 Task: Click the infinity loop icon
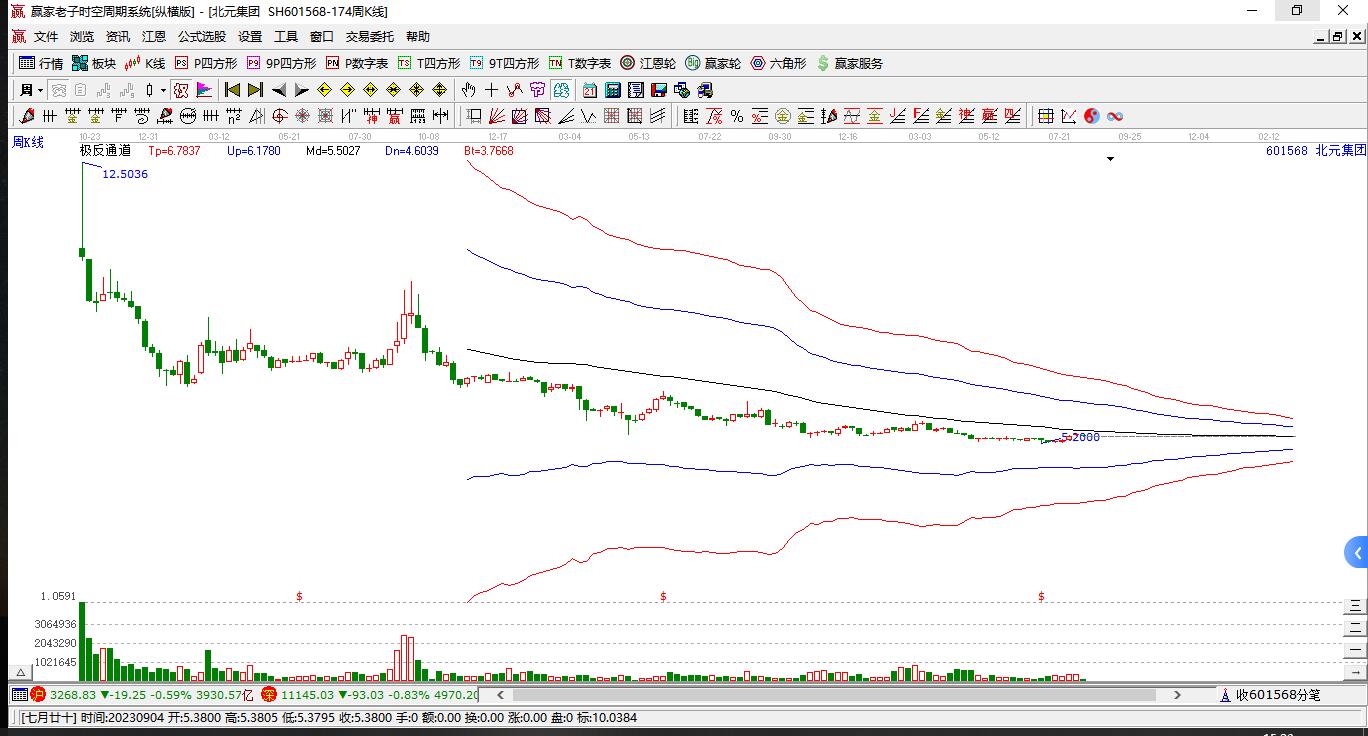pyautogui.click(x=1114, y=116)
